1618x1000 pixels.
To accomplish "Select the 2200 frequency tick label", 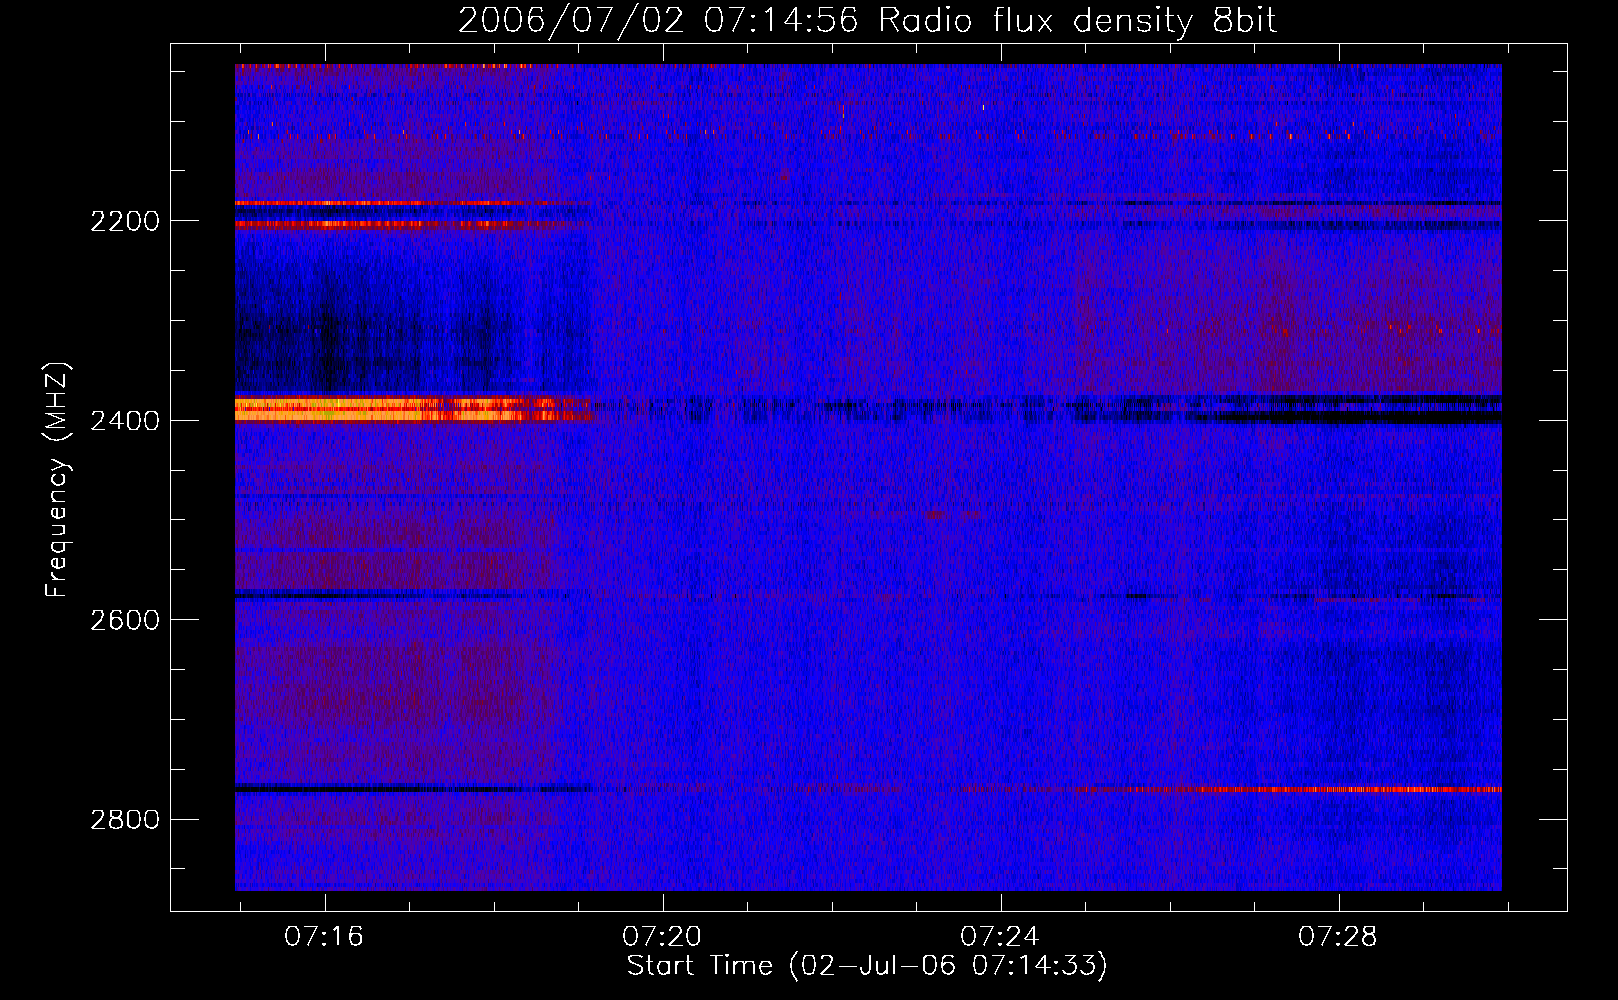I will (x=125, y=221).
